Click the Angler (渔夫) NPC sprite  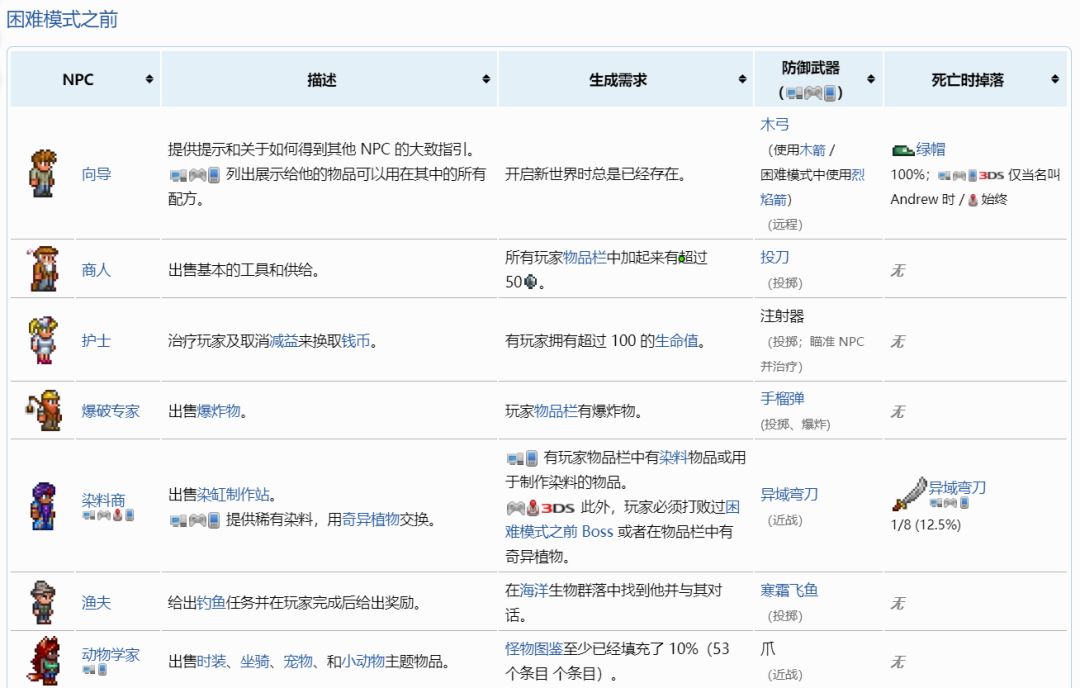coord(43,602)
